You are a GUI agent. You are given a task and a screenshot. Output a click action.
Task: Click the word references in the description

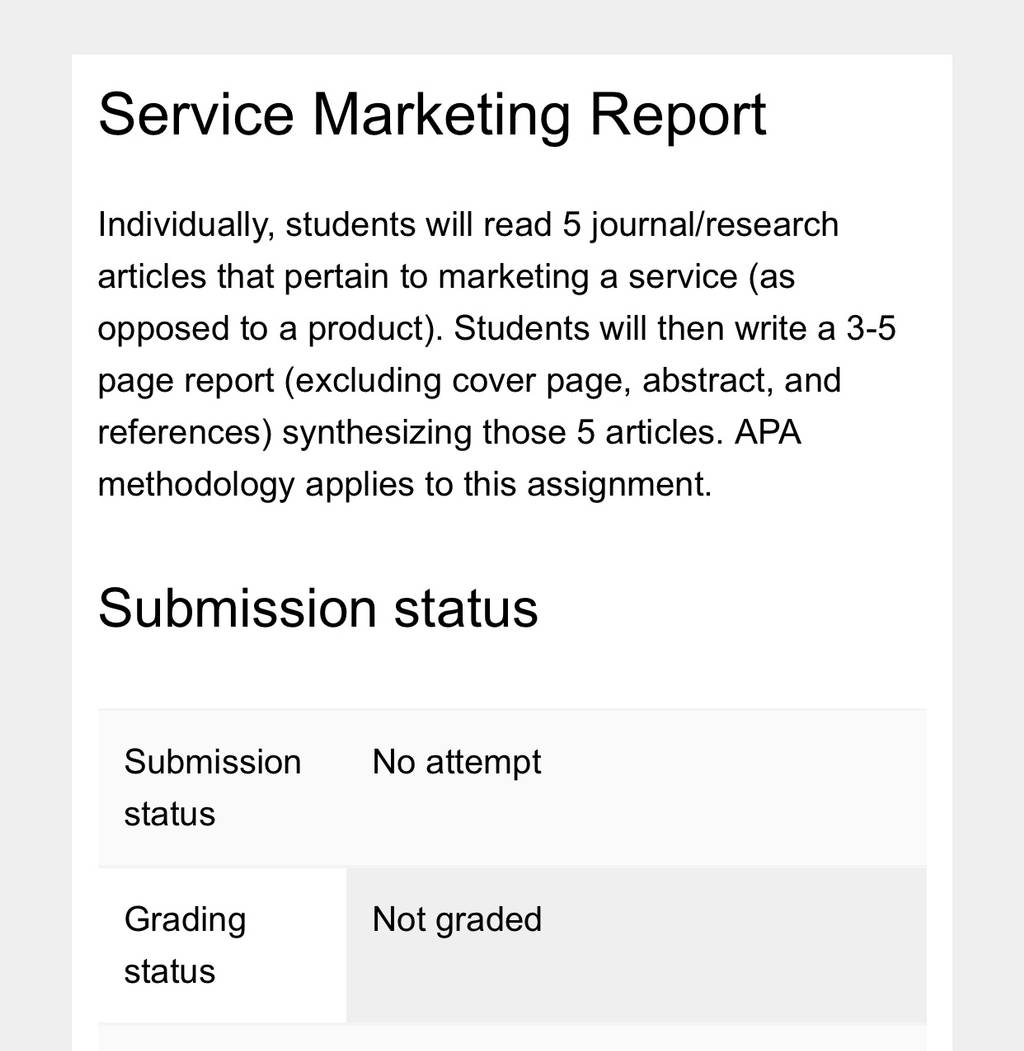(180, 432)
